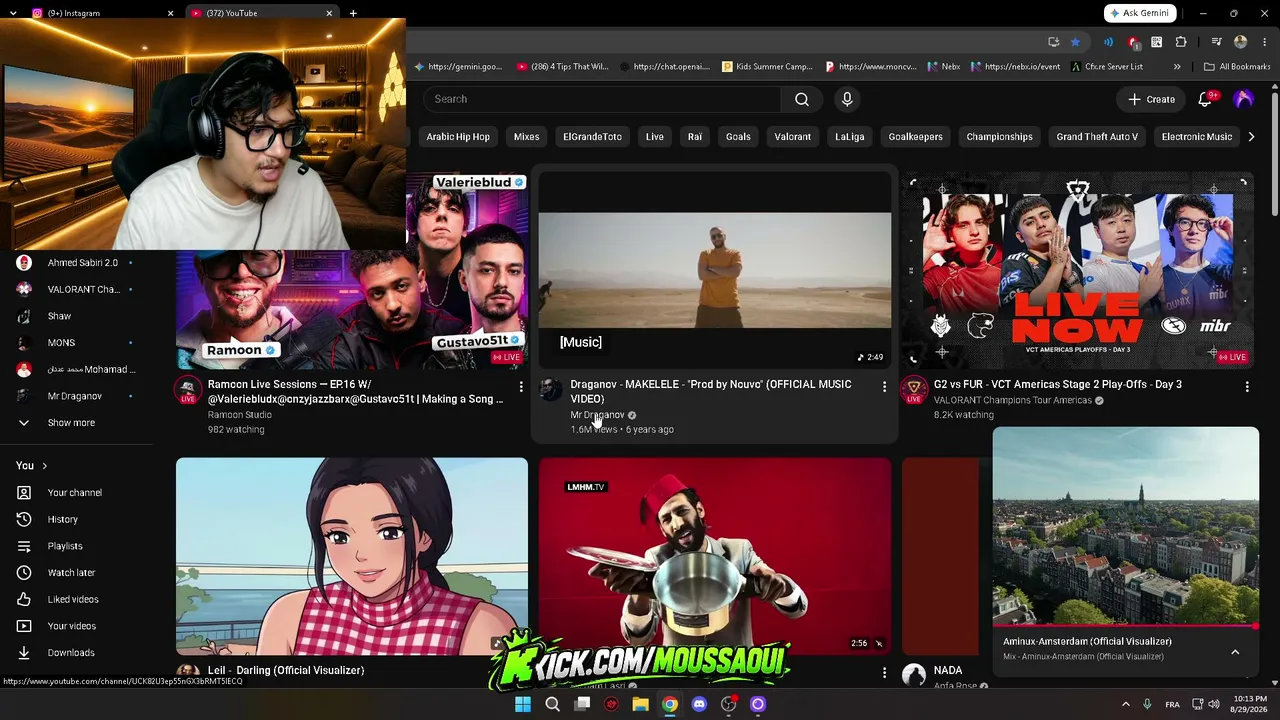Screen dimensions: 1280x720
Task: Select the Grand Theft Auto V chip
Action: point(1097,137)
